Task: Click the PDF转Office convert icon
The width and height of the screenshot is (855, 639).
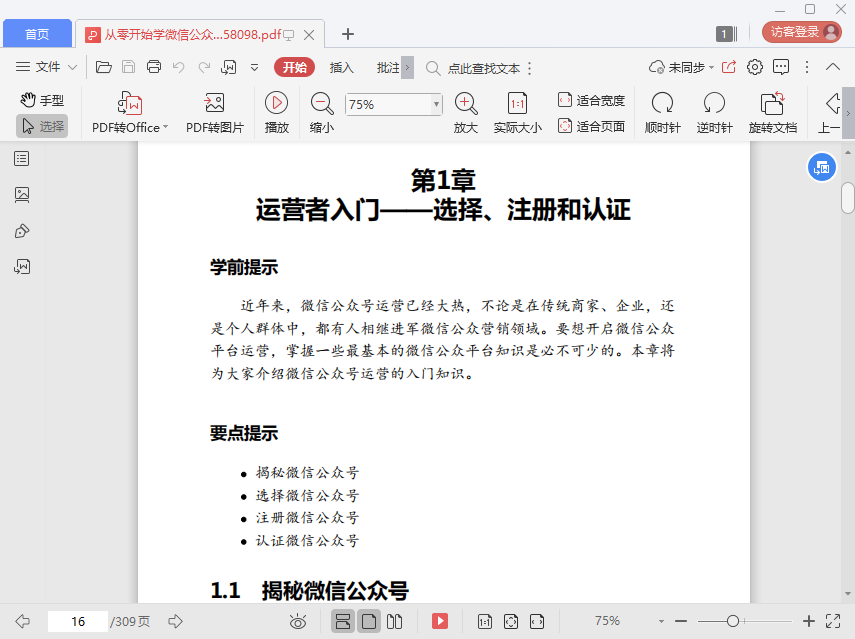Action: tap(130, 104)
